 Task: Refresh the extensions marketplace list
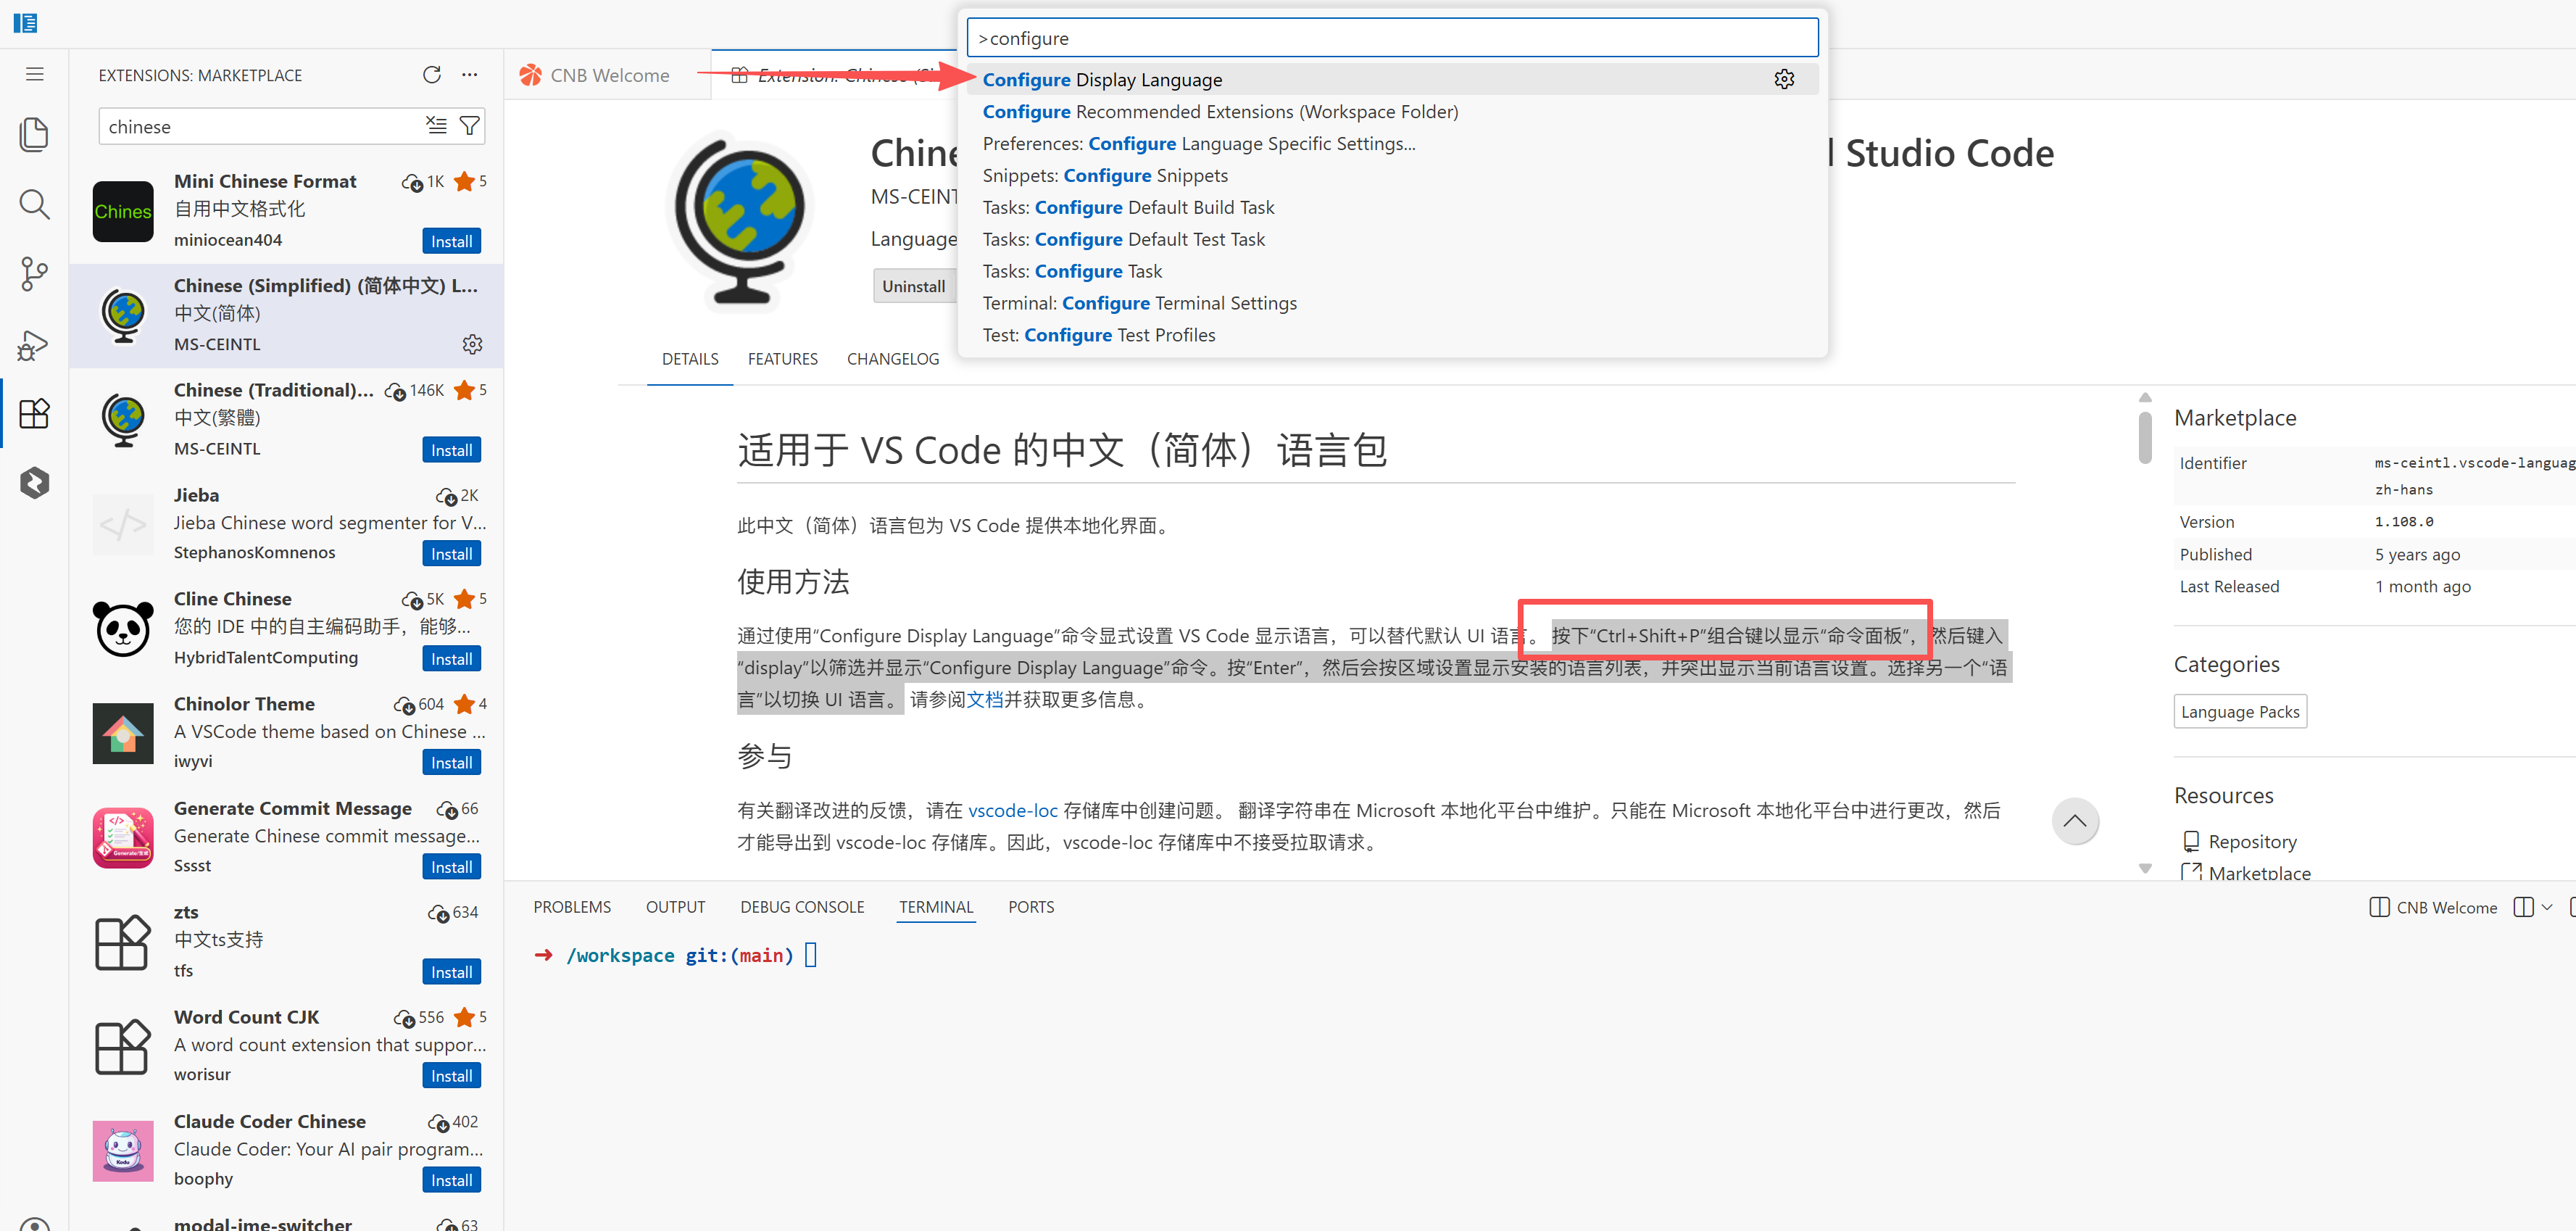click(431, 75)
